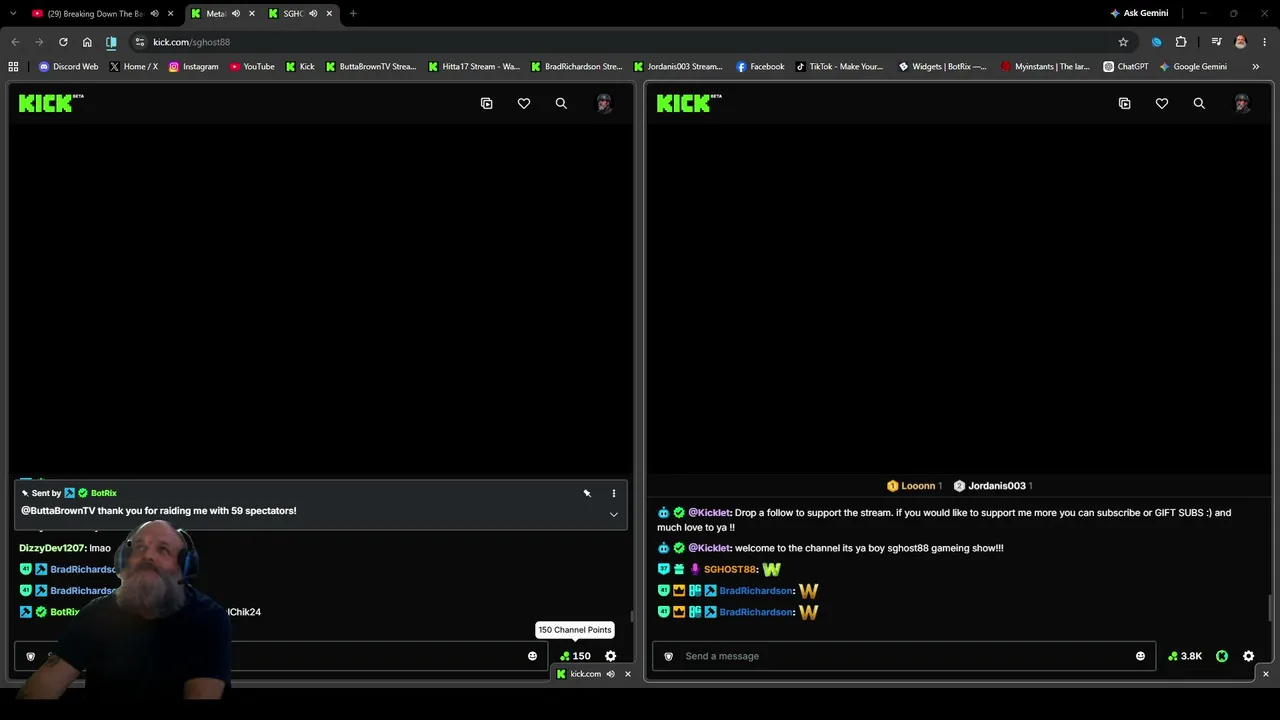Click the Jordanis003 leaderboard entry

993,486
